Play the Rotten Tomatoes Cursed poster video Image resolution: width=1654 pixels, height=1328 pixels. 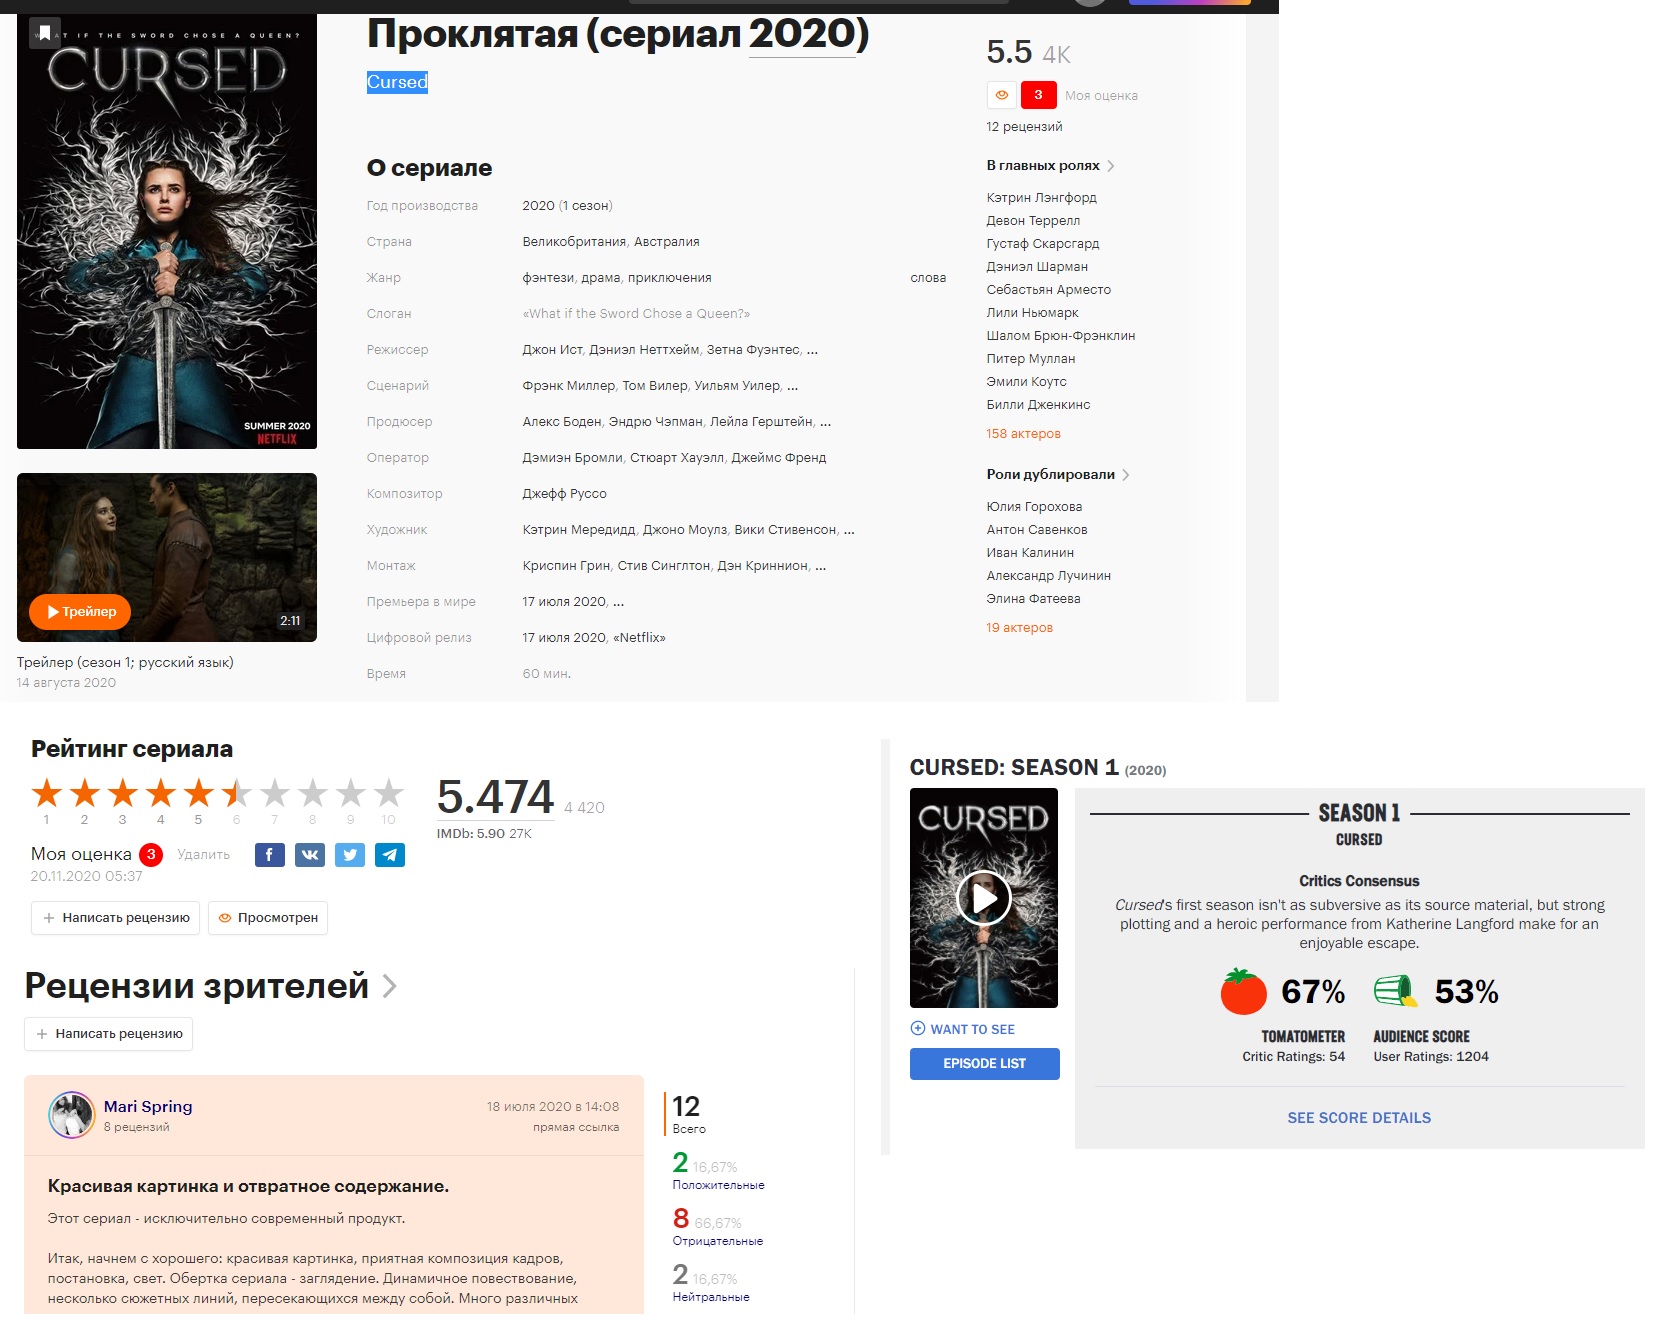pos(983,898)
